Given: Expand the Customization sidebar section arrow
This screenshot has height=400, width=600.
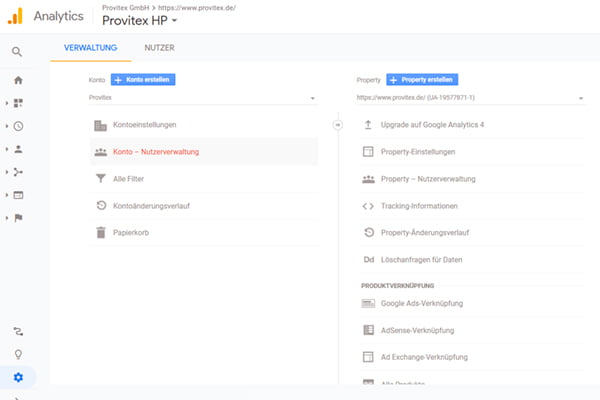Looking at the screenshot, I should click(x=7, y=103).
